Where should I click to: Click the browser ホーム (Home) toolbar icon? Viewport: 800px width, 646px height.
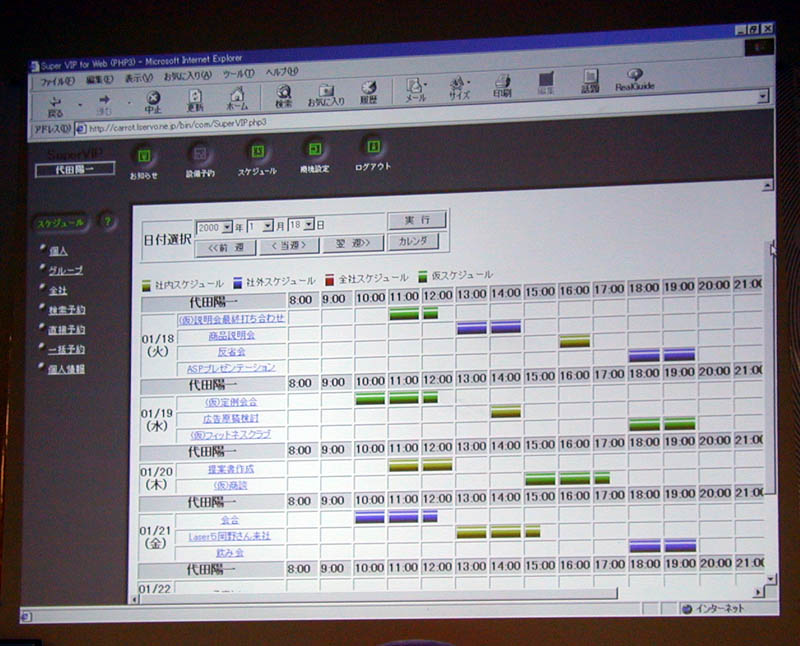237,99
